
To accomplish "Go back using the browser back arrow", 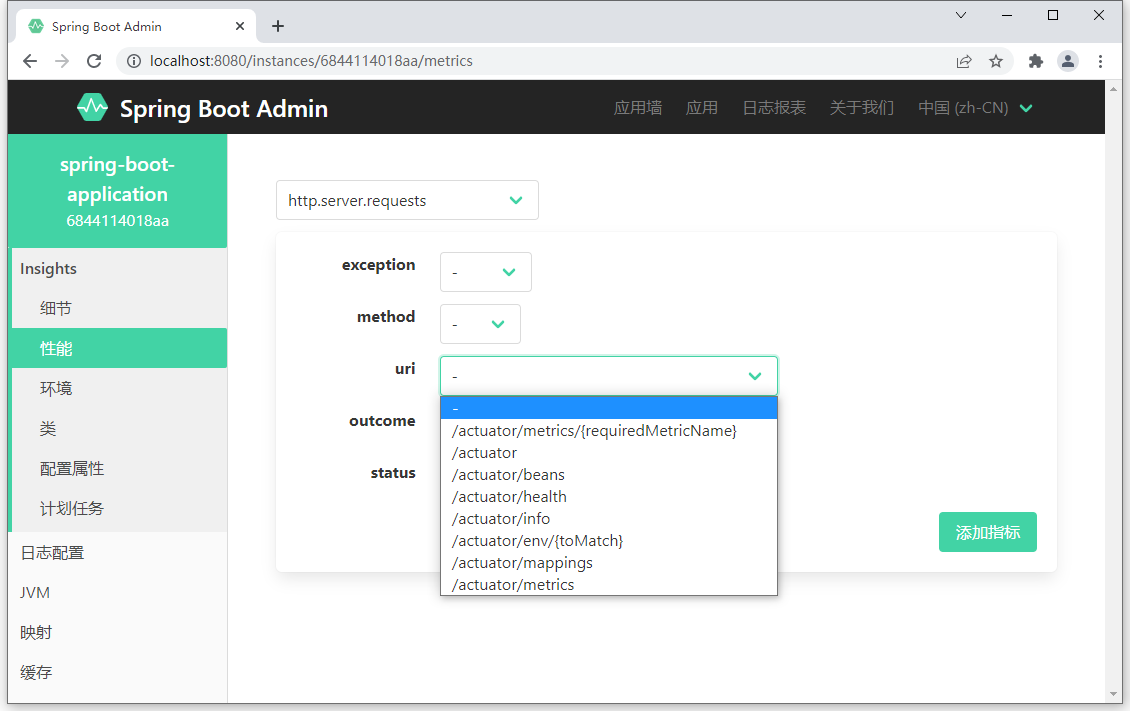I will [30, 61].
